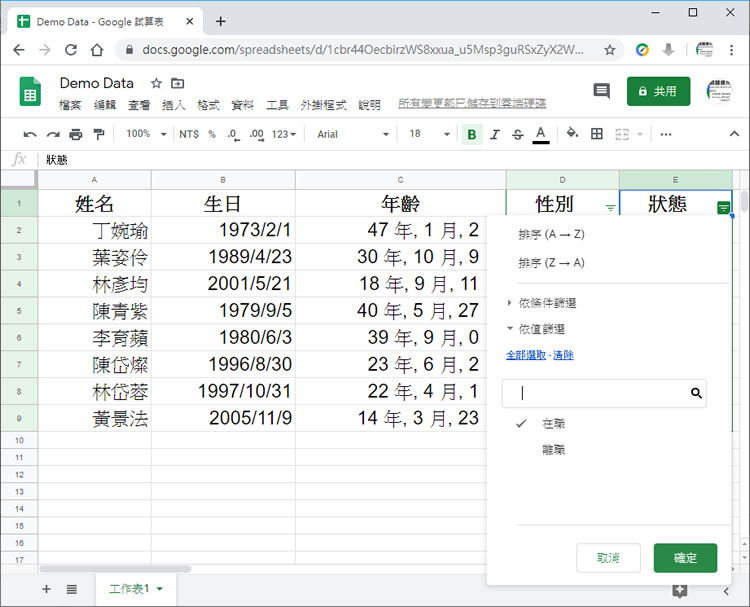Open the comments history icon
The image size is (750, 607).
[x=601, y=91]
